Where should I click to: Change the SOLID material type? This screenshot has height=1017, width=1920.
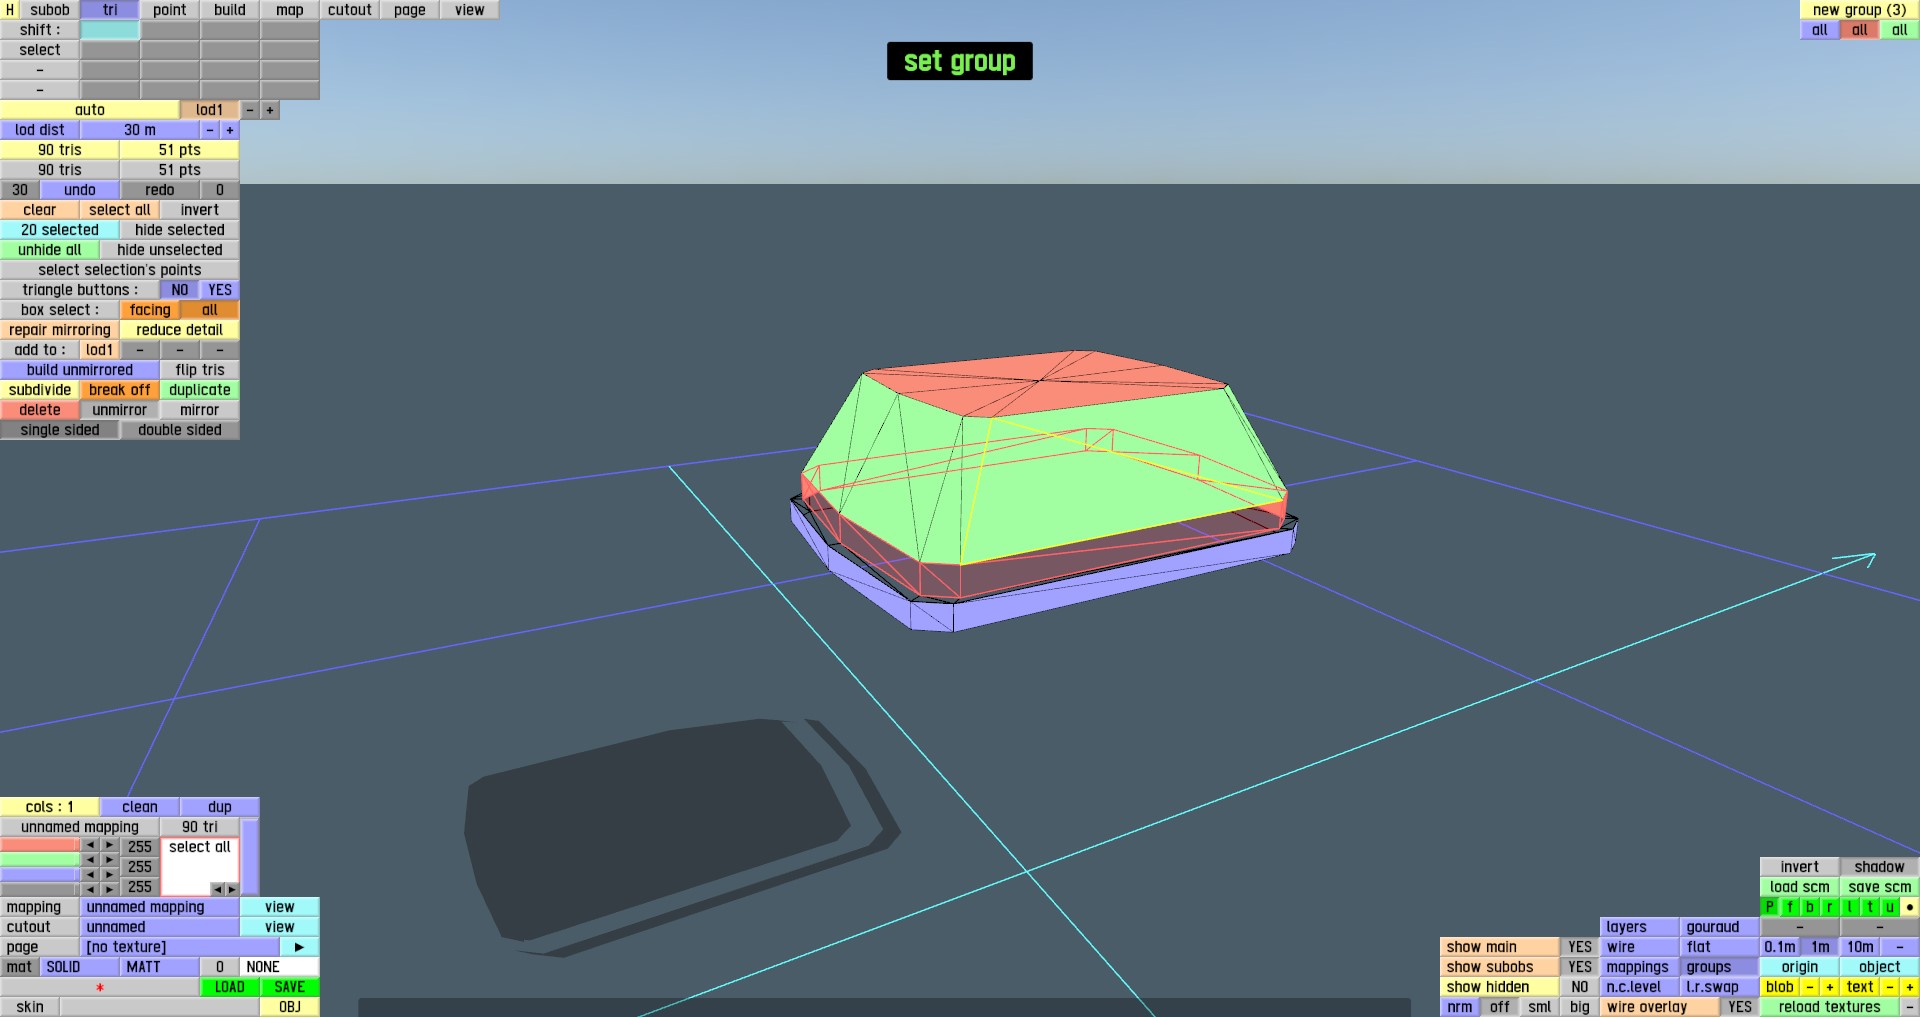tap(80, 967)
